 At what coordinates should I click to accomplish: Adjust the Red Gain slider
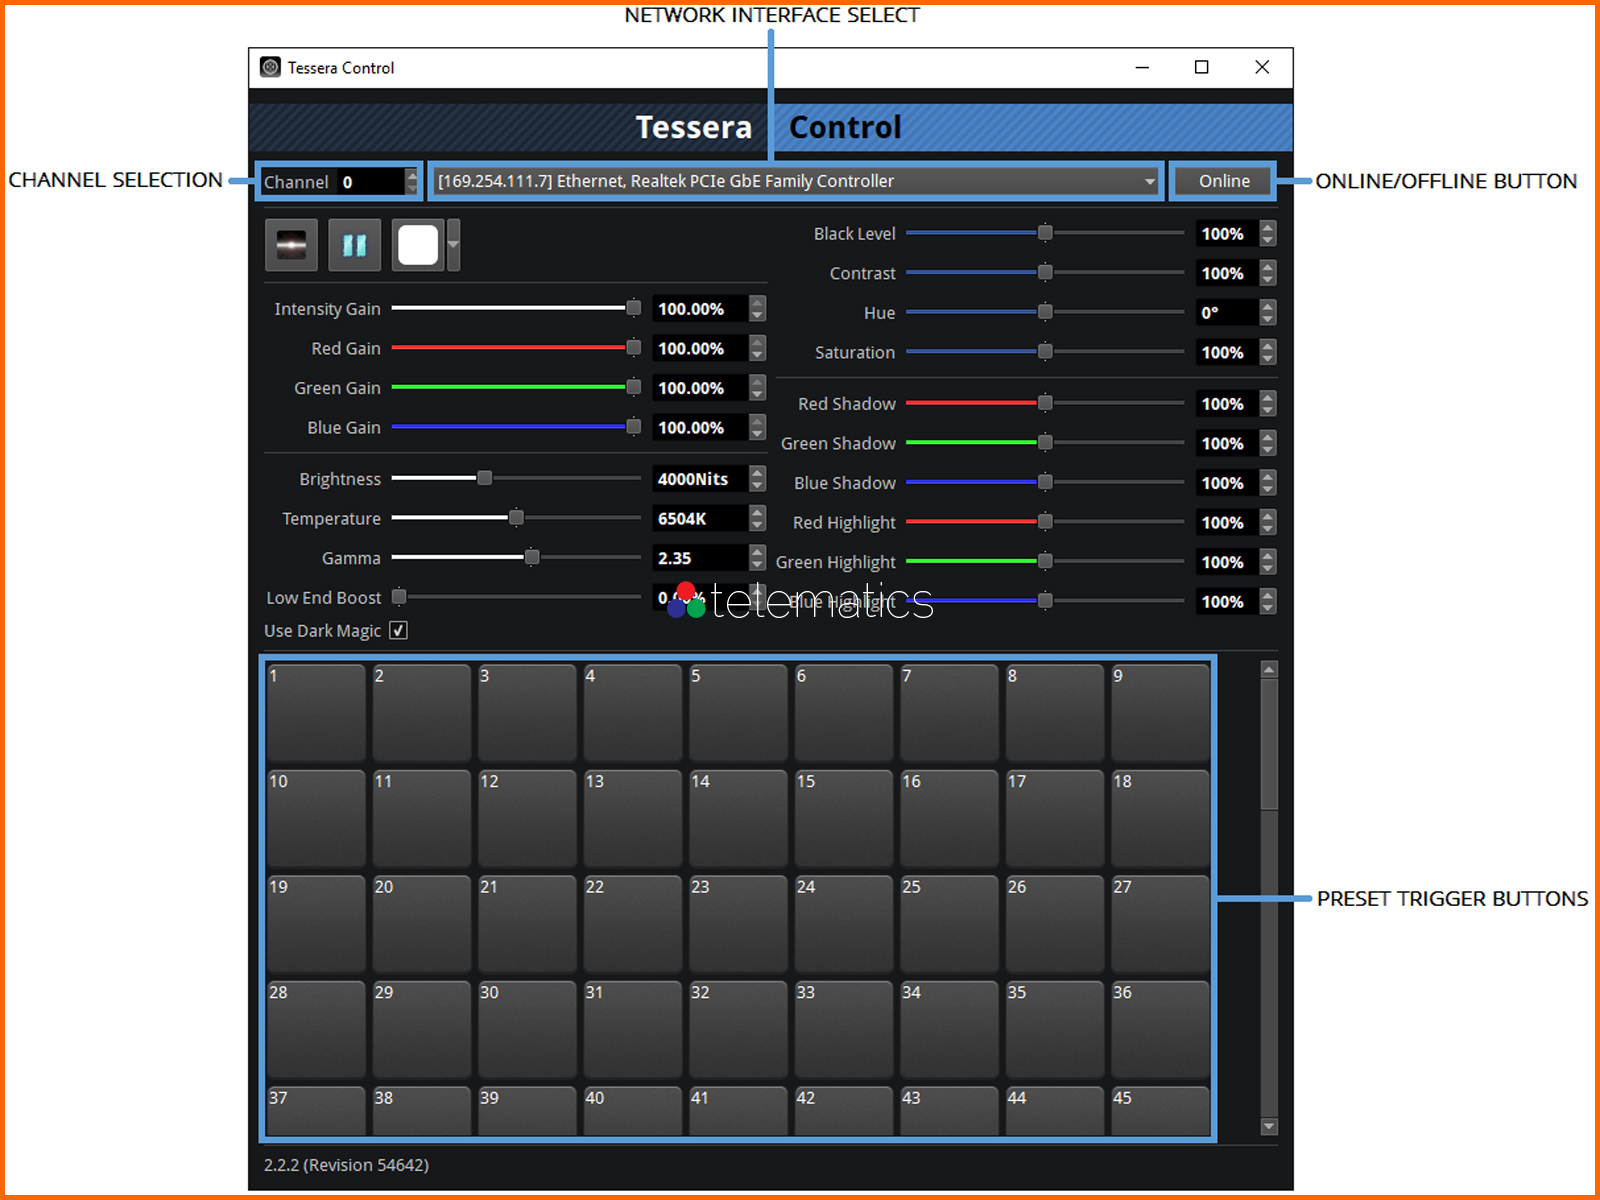tap(516, 348)
